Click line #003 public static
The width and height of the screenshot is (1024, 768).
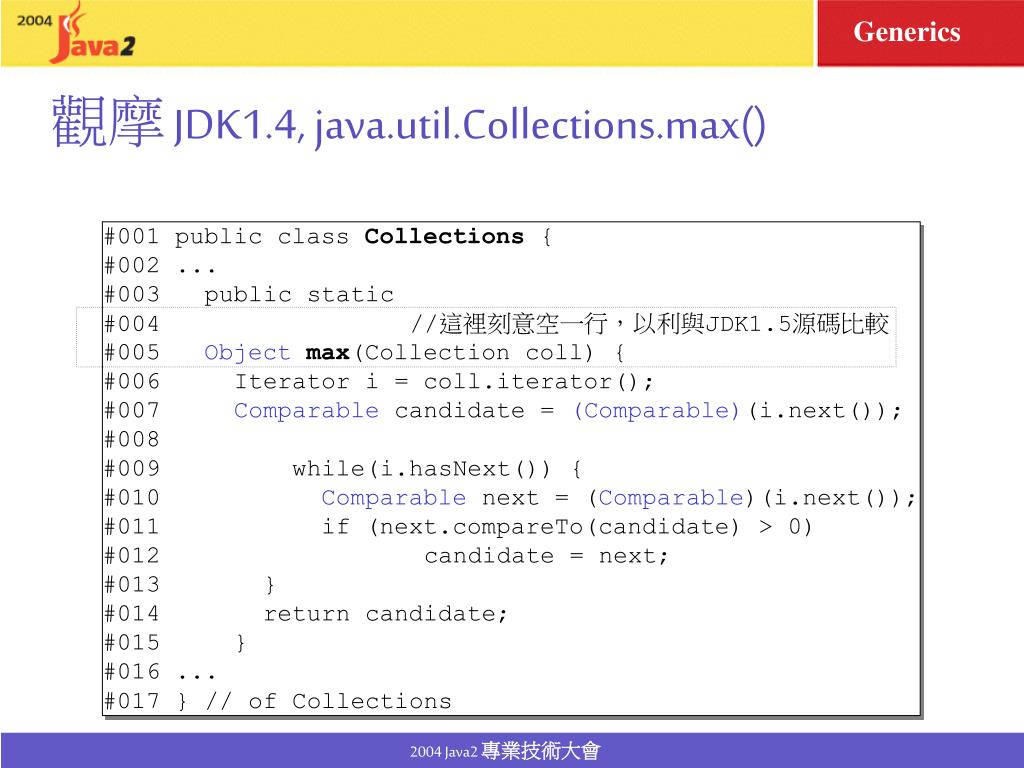(249, 295)
